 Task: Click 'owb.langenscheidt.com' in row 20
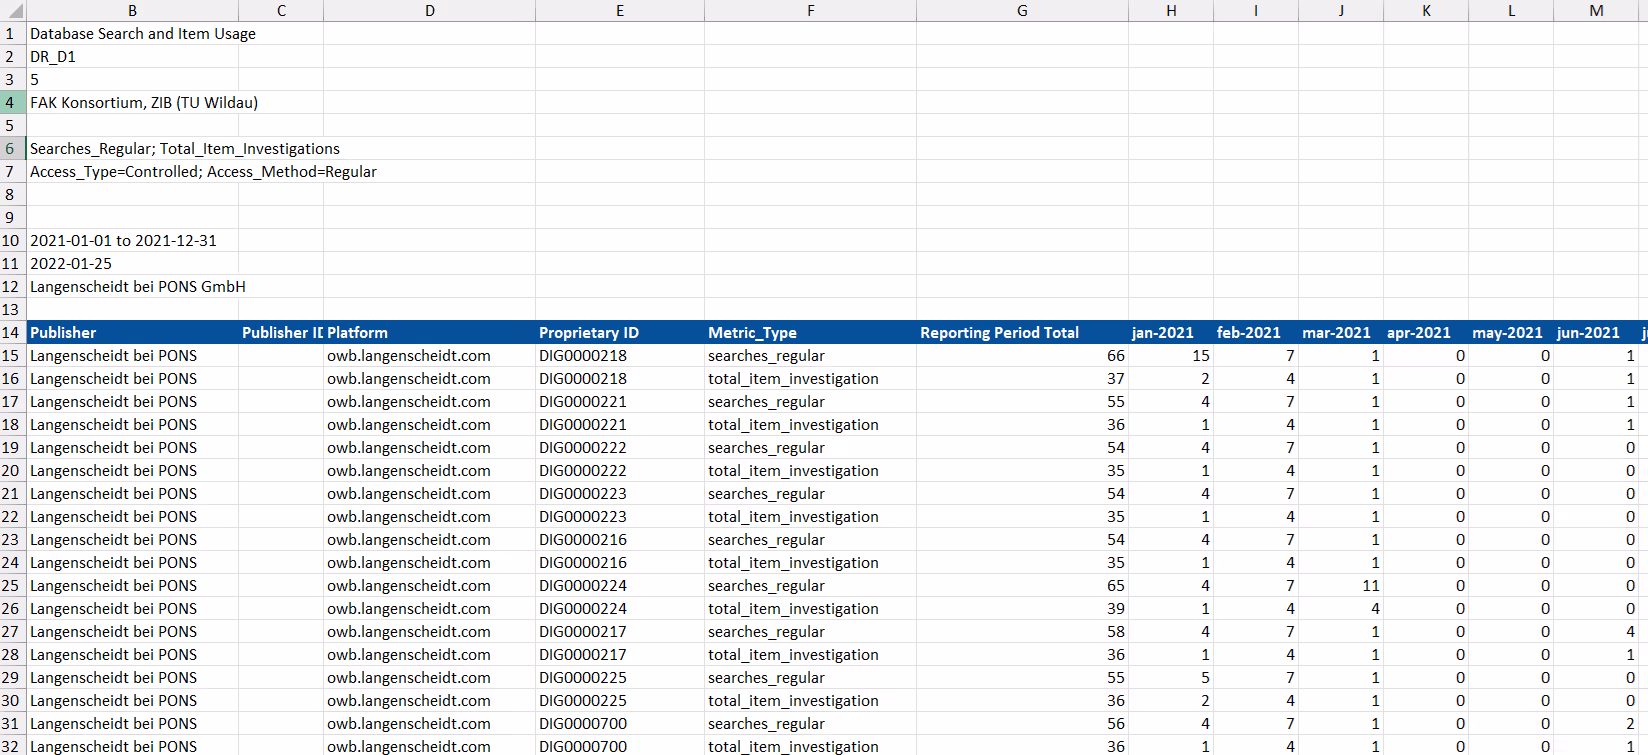point(429,471)
